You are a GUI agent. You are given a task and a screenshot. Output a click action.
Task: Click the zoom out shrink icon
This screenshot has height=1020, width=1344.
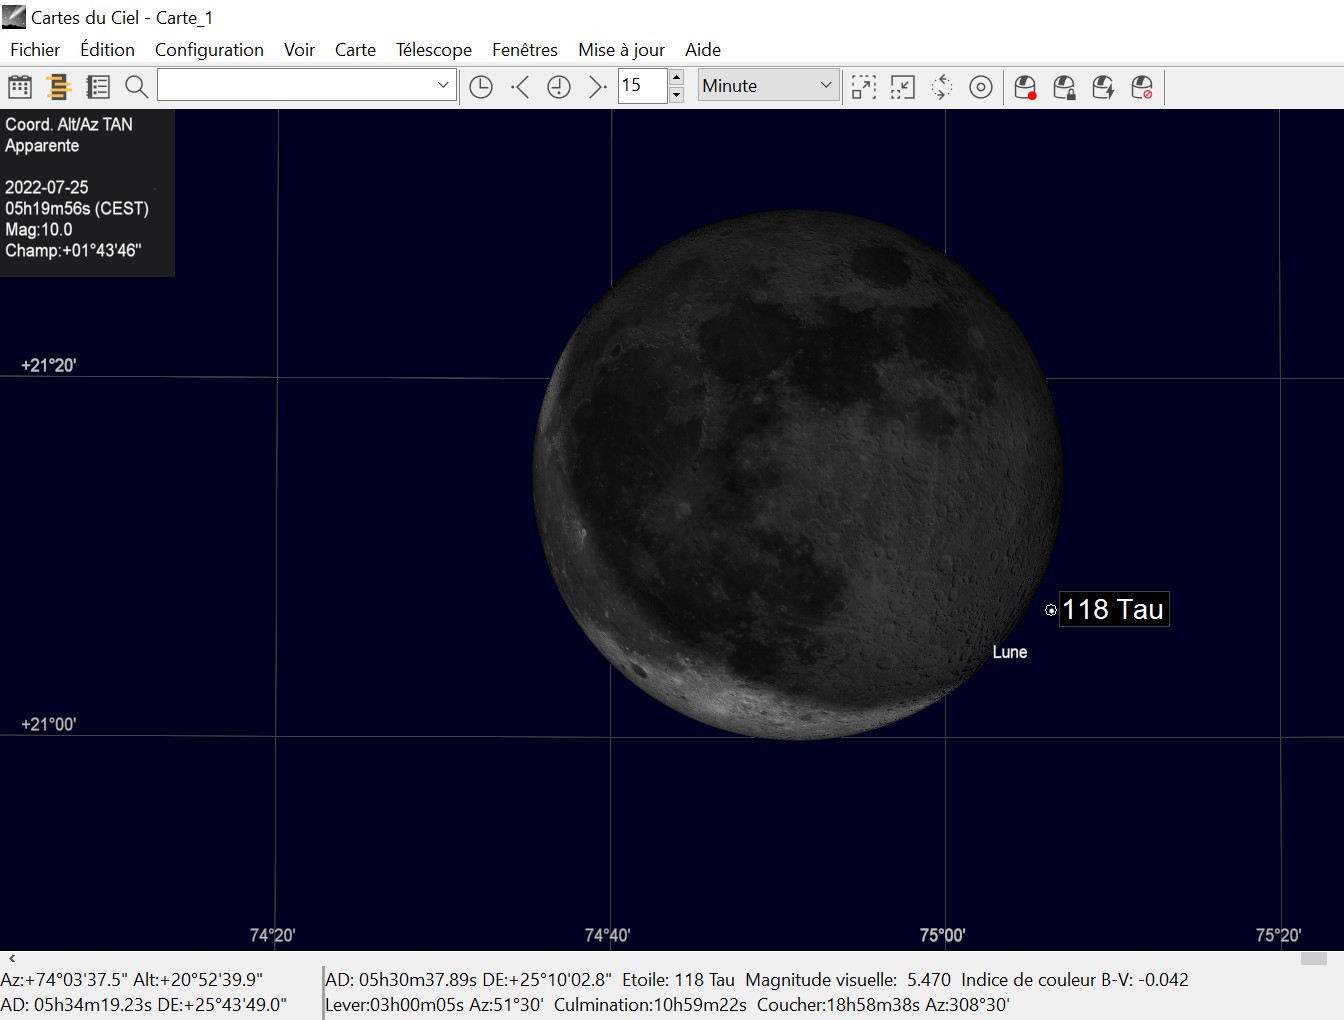tap(902, 87)
